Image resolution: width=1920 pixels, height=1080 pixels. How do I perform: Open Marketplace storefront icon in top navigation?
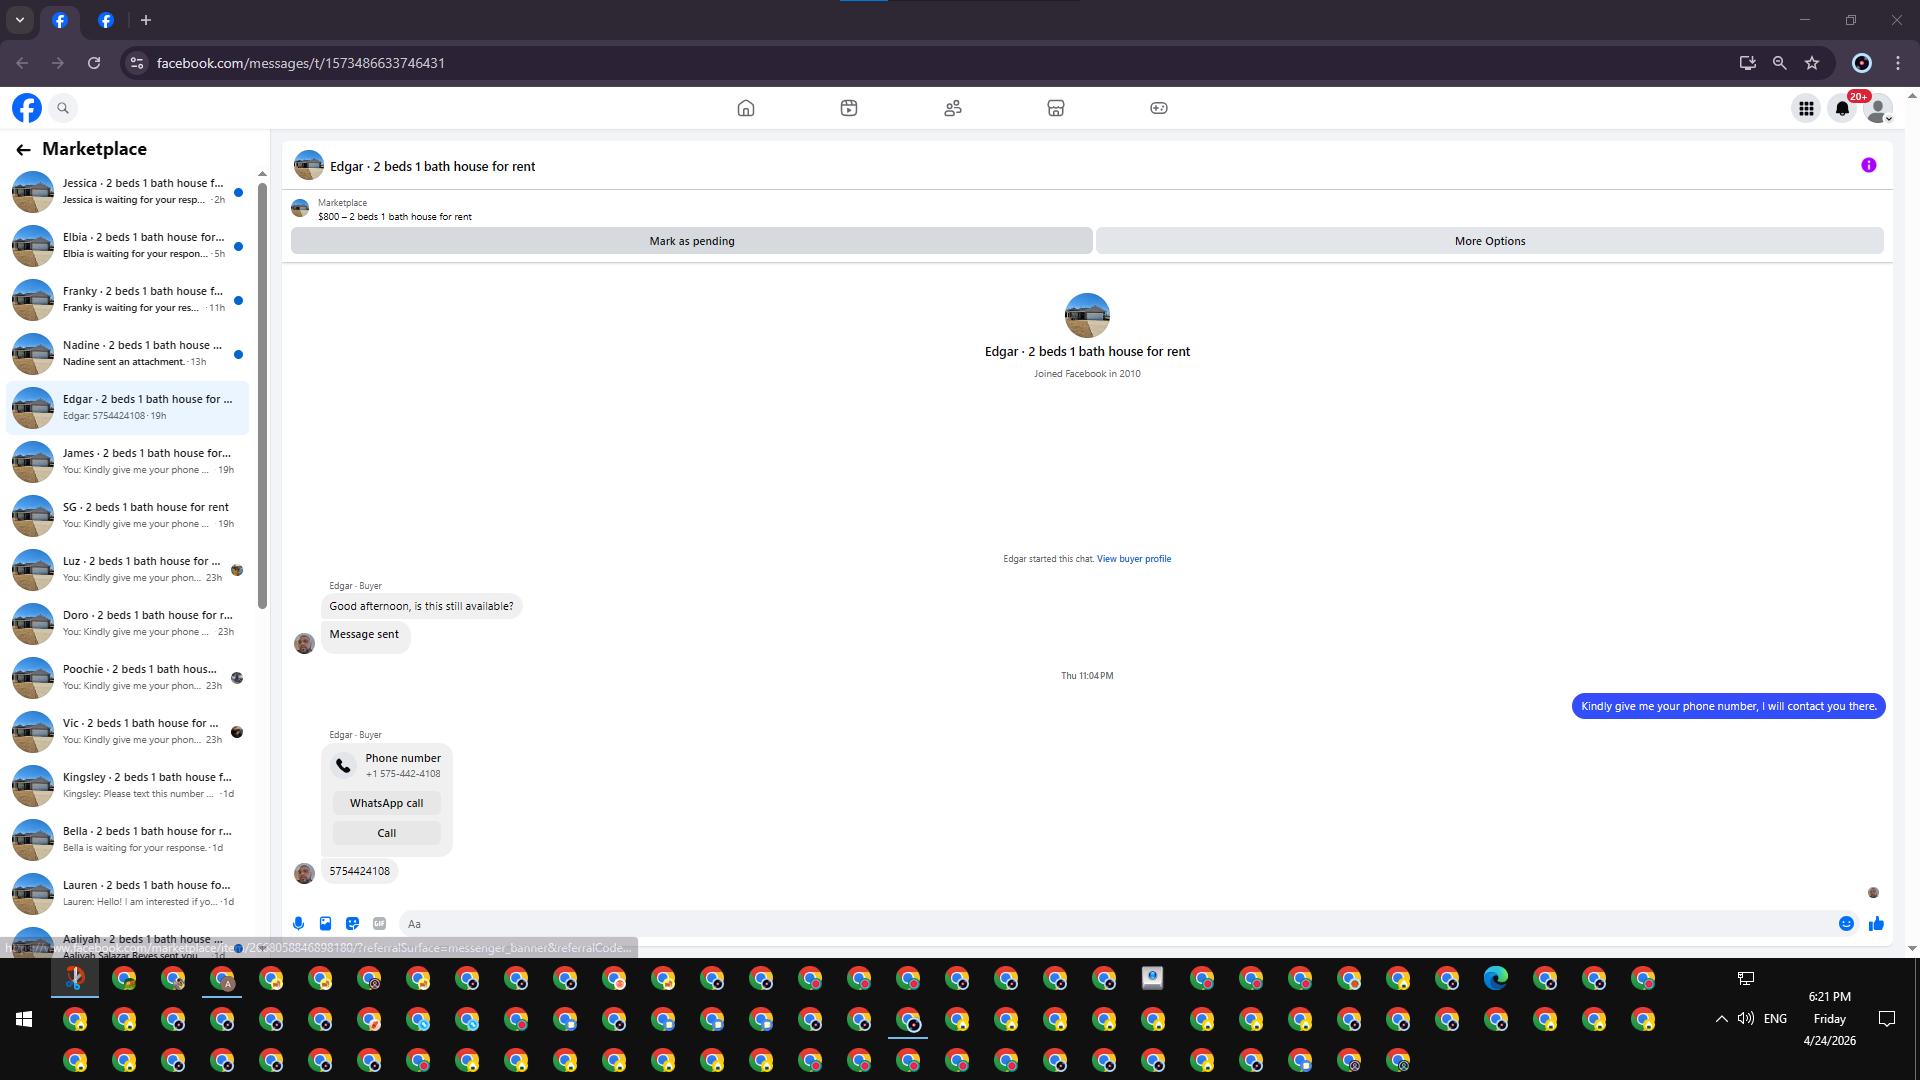pos(1056,108)
